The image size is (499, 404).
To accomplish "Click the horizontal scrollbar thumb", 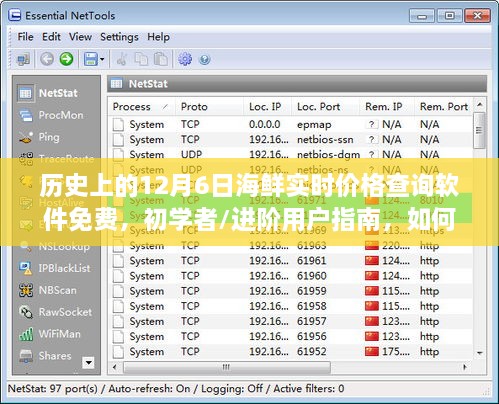I will [227, 367].
